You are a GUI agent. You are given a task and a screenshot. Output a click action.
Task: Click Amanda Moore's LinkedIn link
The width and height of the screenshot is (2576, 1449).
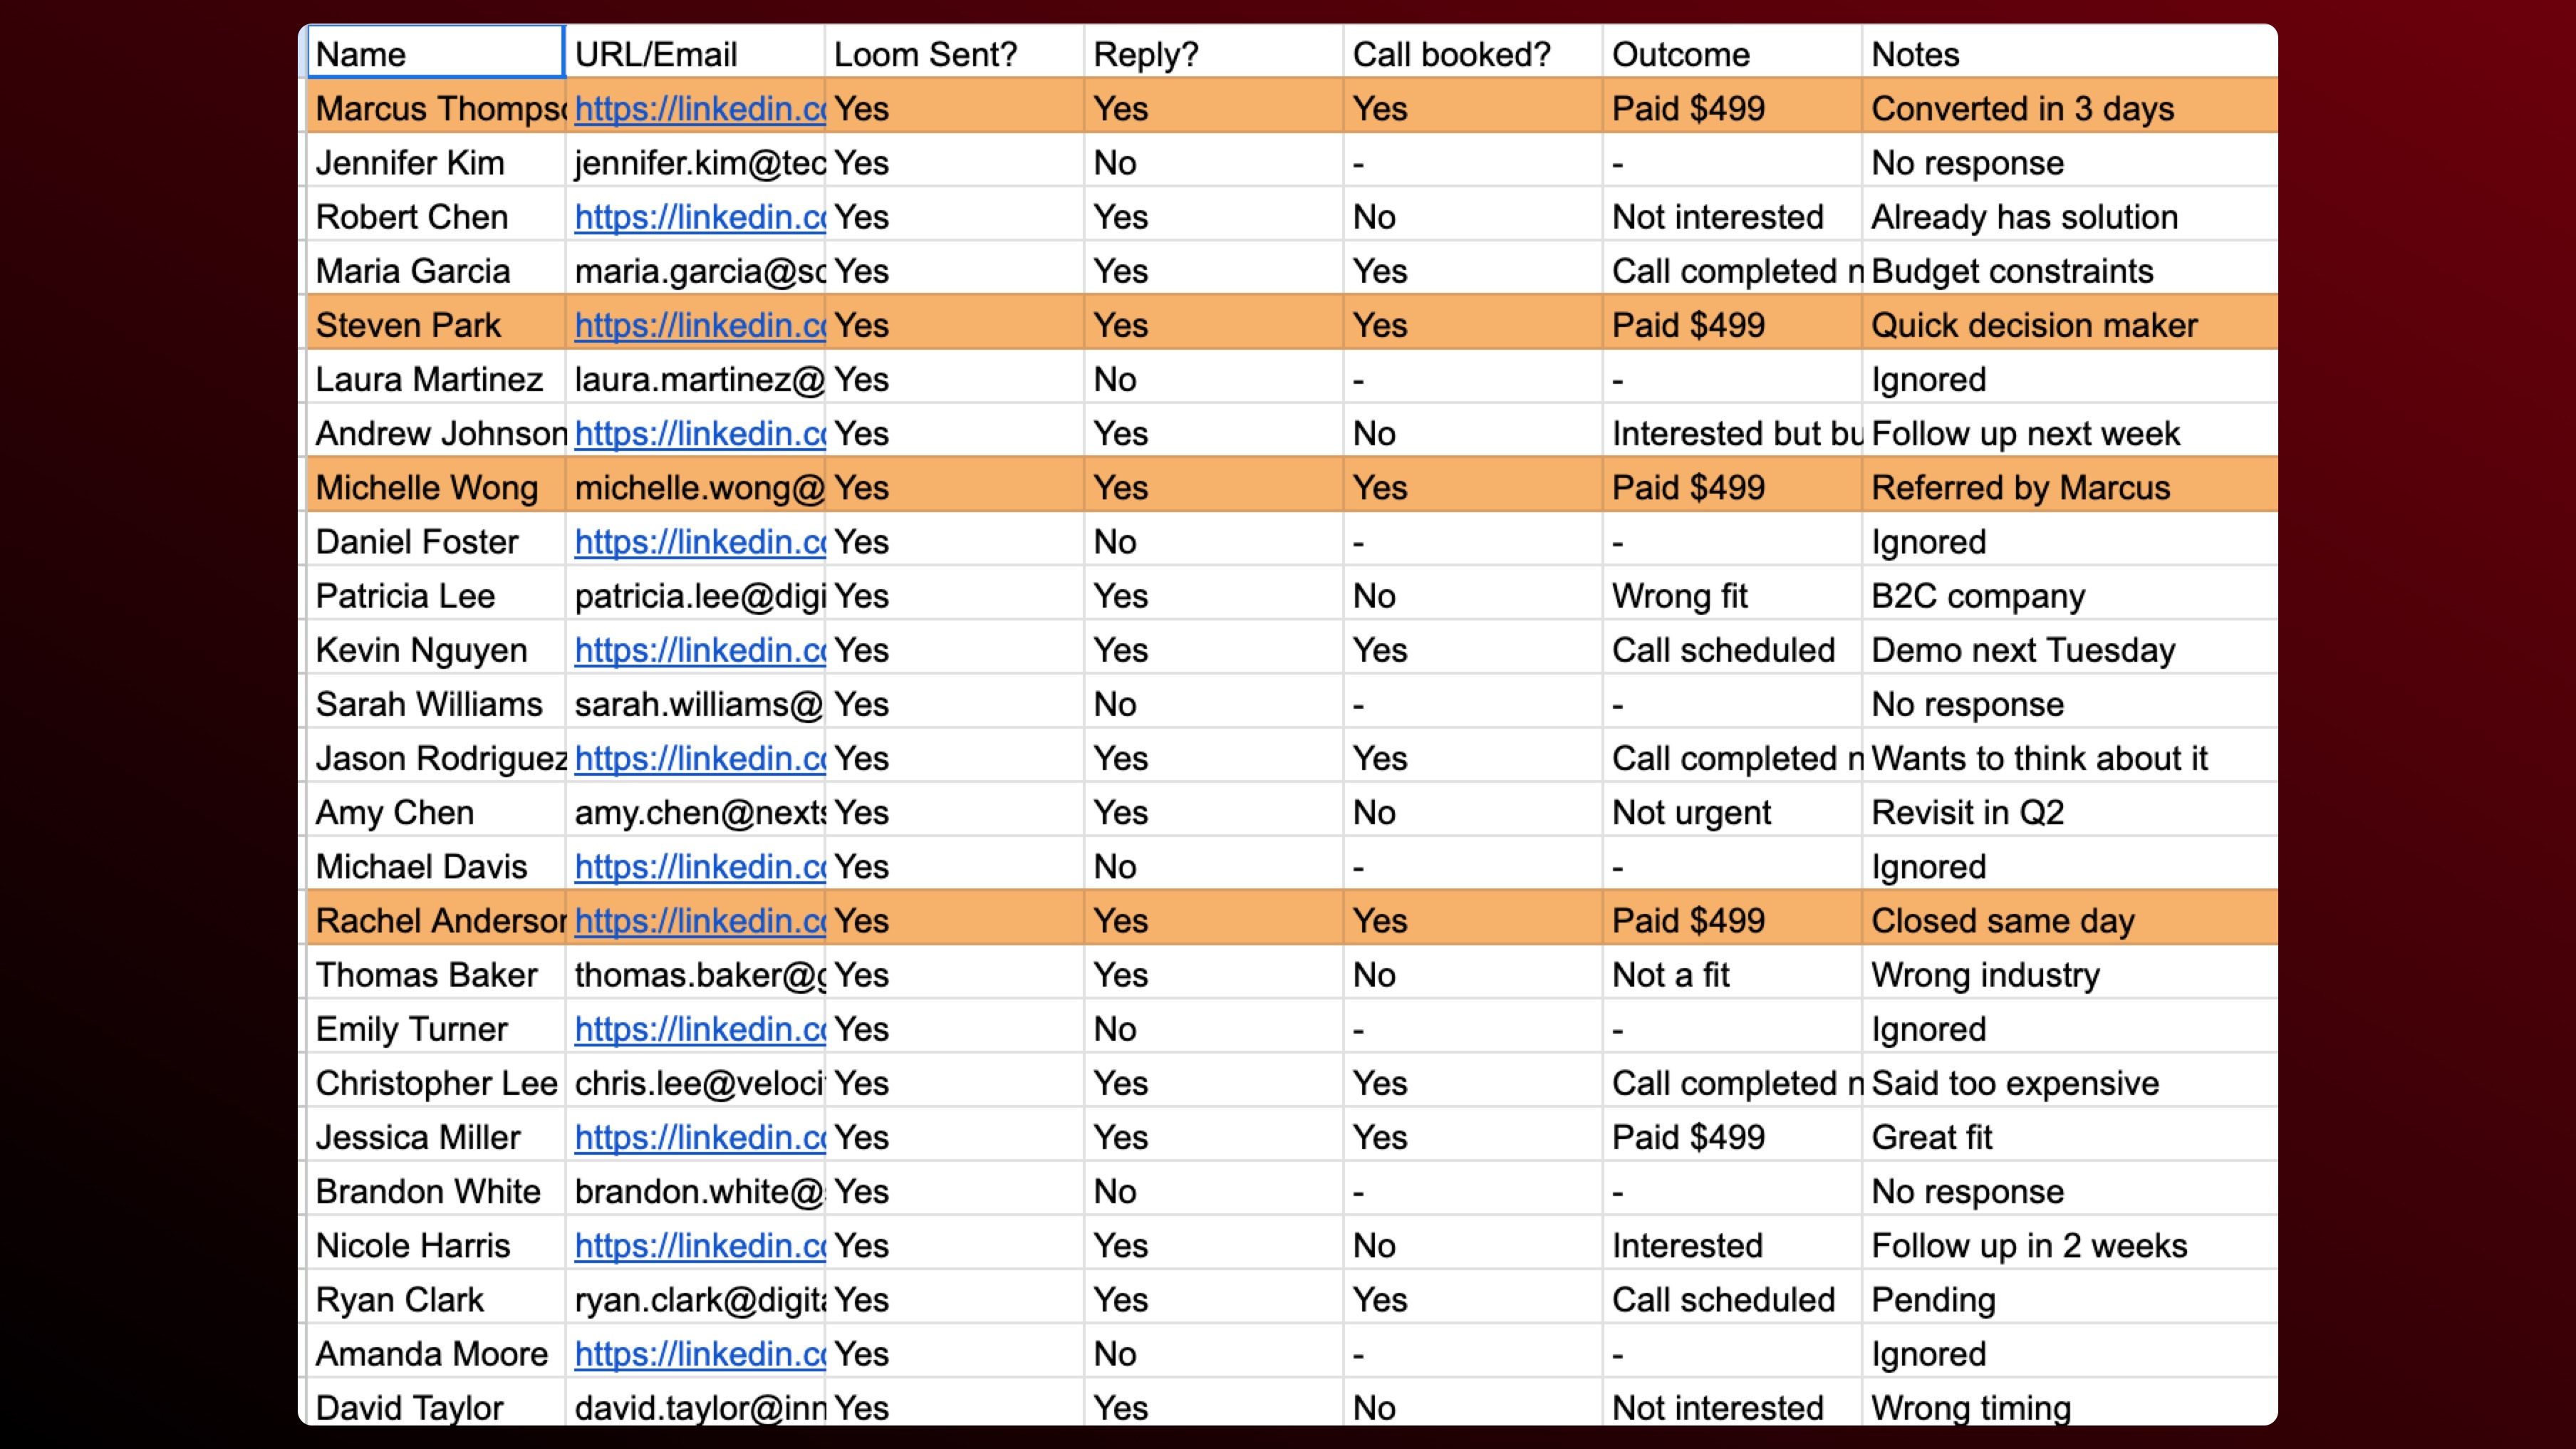[x=699, y=1354]
